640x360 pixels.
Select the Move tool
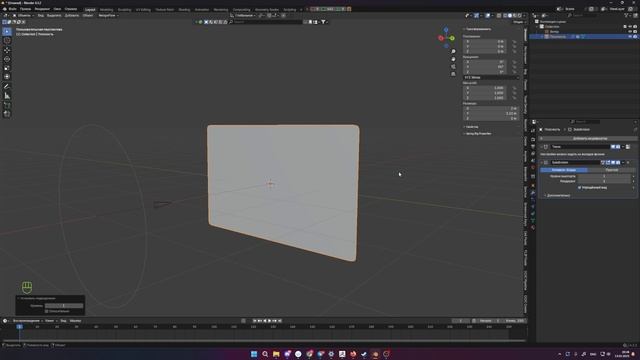click(x=7, y=50)
